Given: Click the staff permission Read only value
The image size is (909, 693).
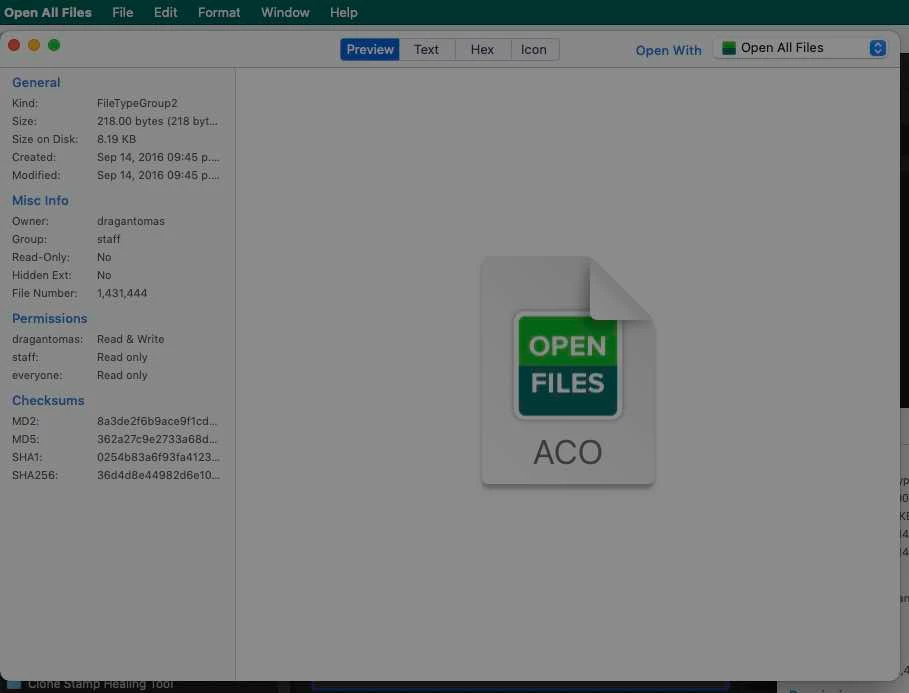Looking at the screenshot, I should click(122, 357).
